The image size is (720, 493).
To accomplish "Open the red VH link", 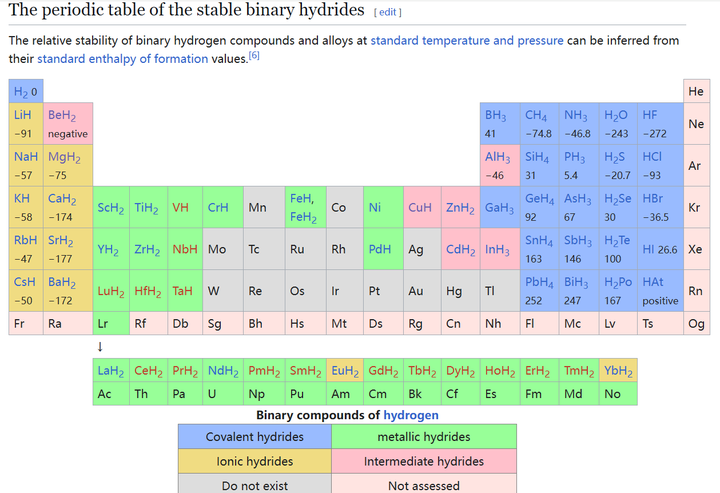I will click(x=180, y=207).
